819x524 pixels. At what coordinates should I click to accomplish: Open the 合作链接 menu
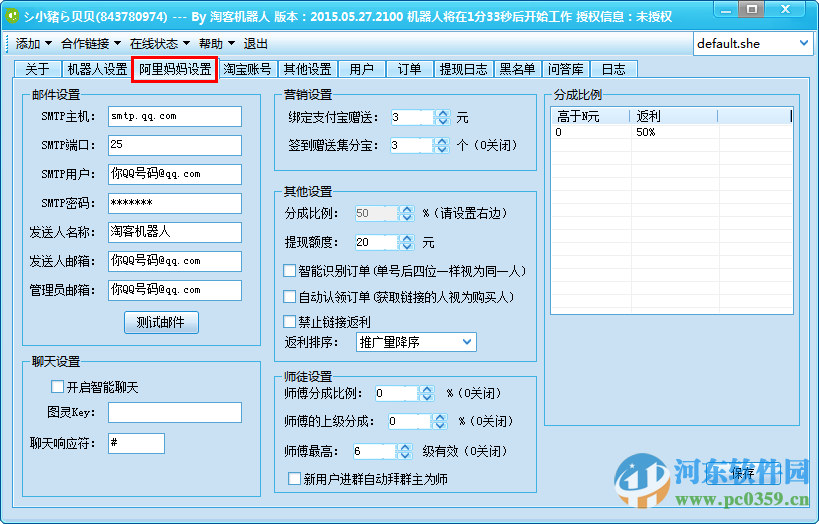(91, 44)
